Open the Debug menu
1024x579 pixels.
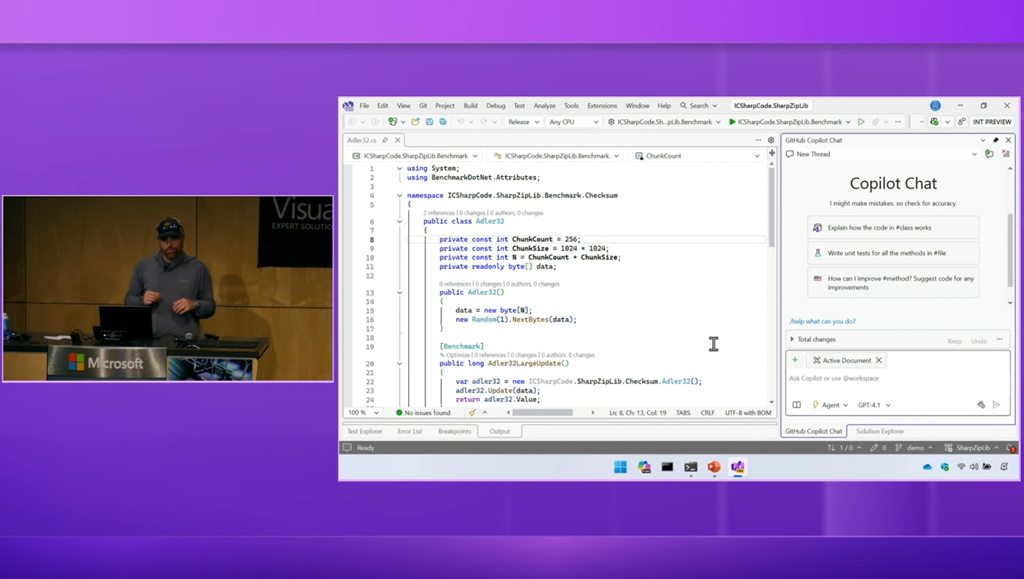pos(496,106)
